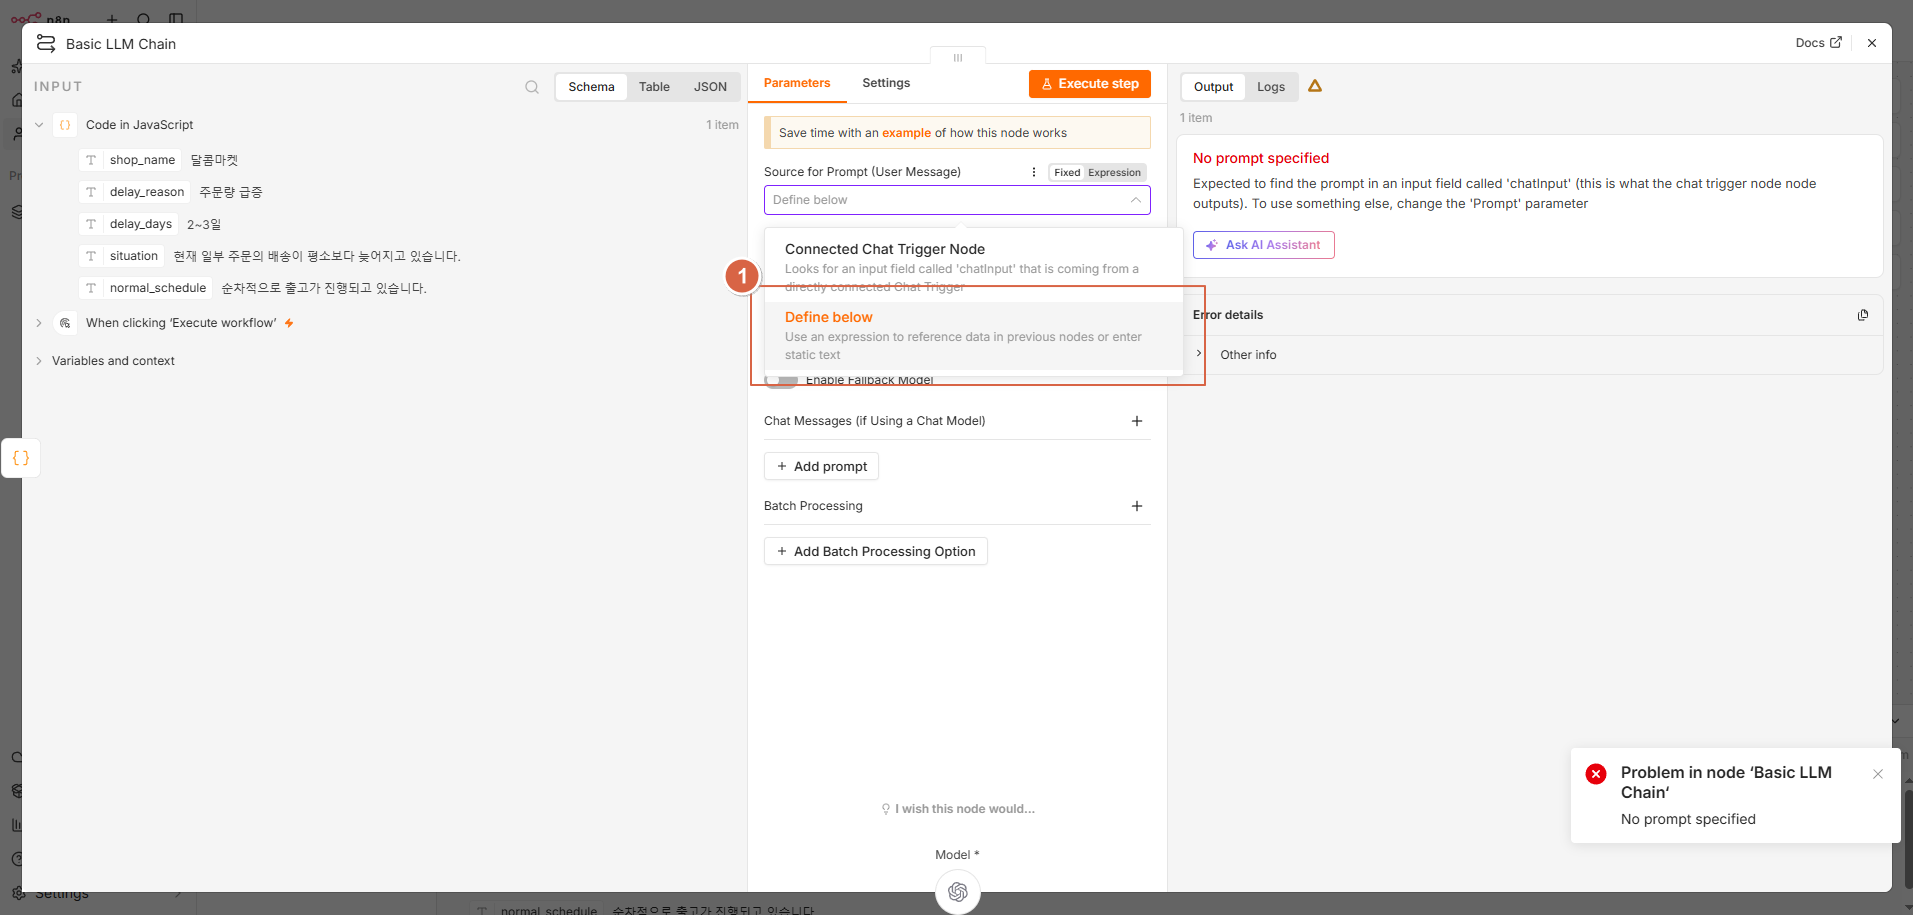Open the Source for Prompt dropdown
The width and height of the screenshot is (1913, 915).
[957, 200]
